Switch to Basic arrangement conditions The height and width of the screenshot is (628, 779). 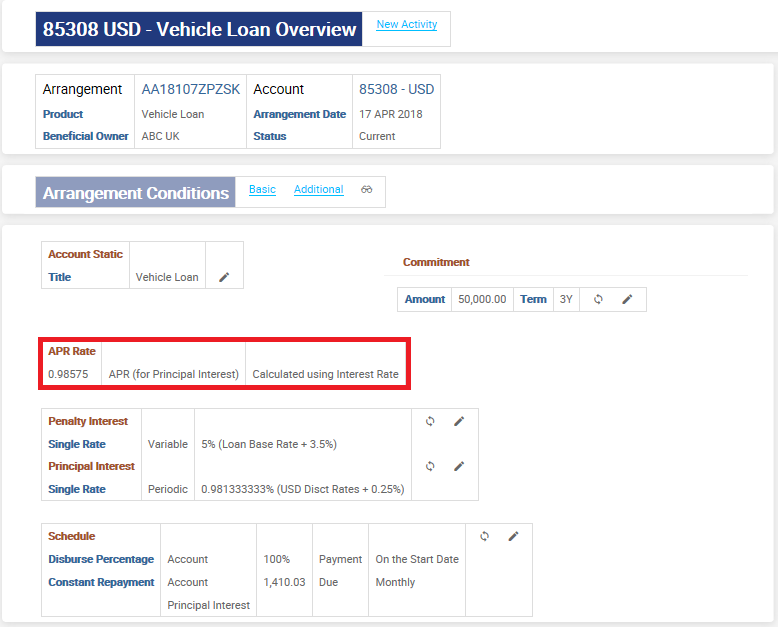[262, 190]
